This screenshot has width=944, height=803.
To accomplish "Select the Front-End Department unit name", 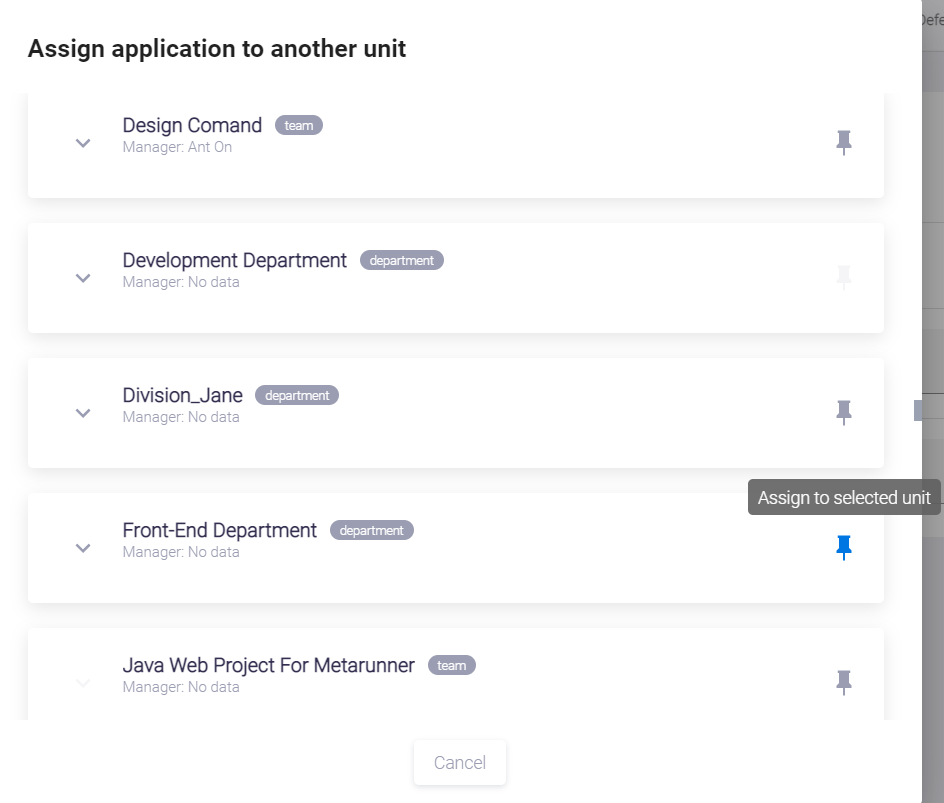I will [219, 531].
